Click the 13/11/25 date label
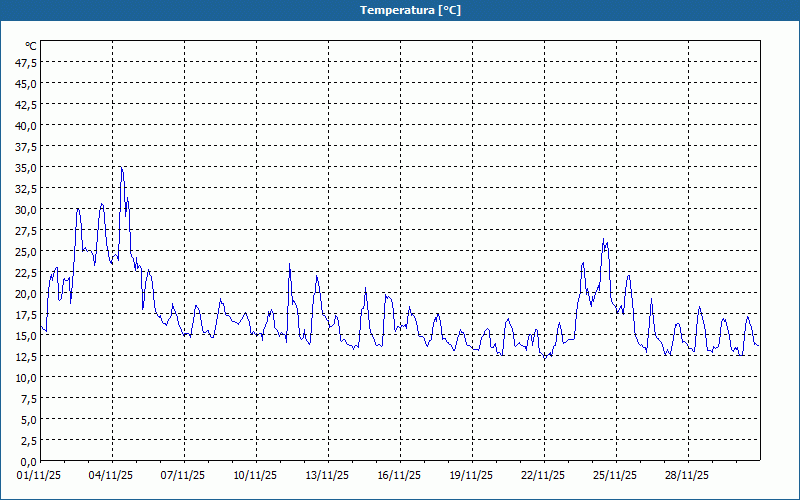Screen dimensions: 800x500 tap(328, 475)
